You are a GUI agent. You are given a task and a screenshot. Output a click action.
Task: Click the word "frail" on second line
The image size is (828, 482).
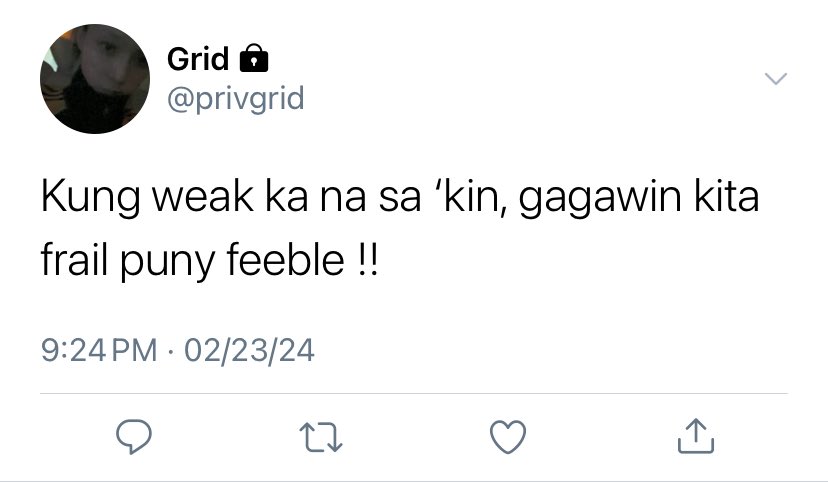point(74,259)
